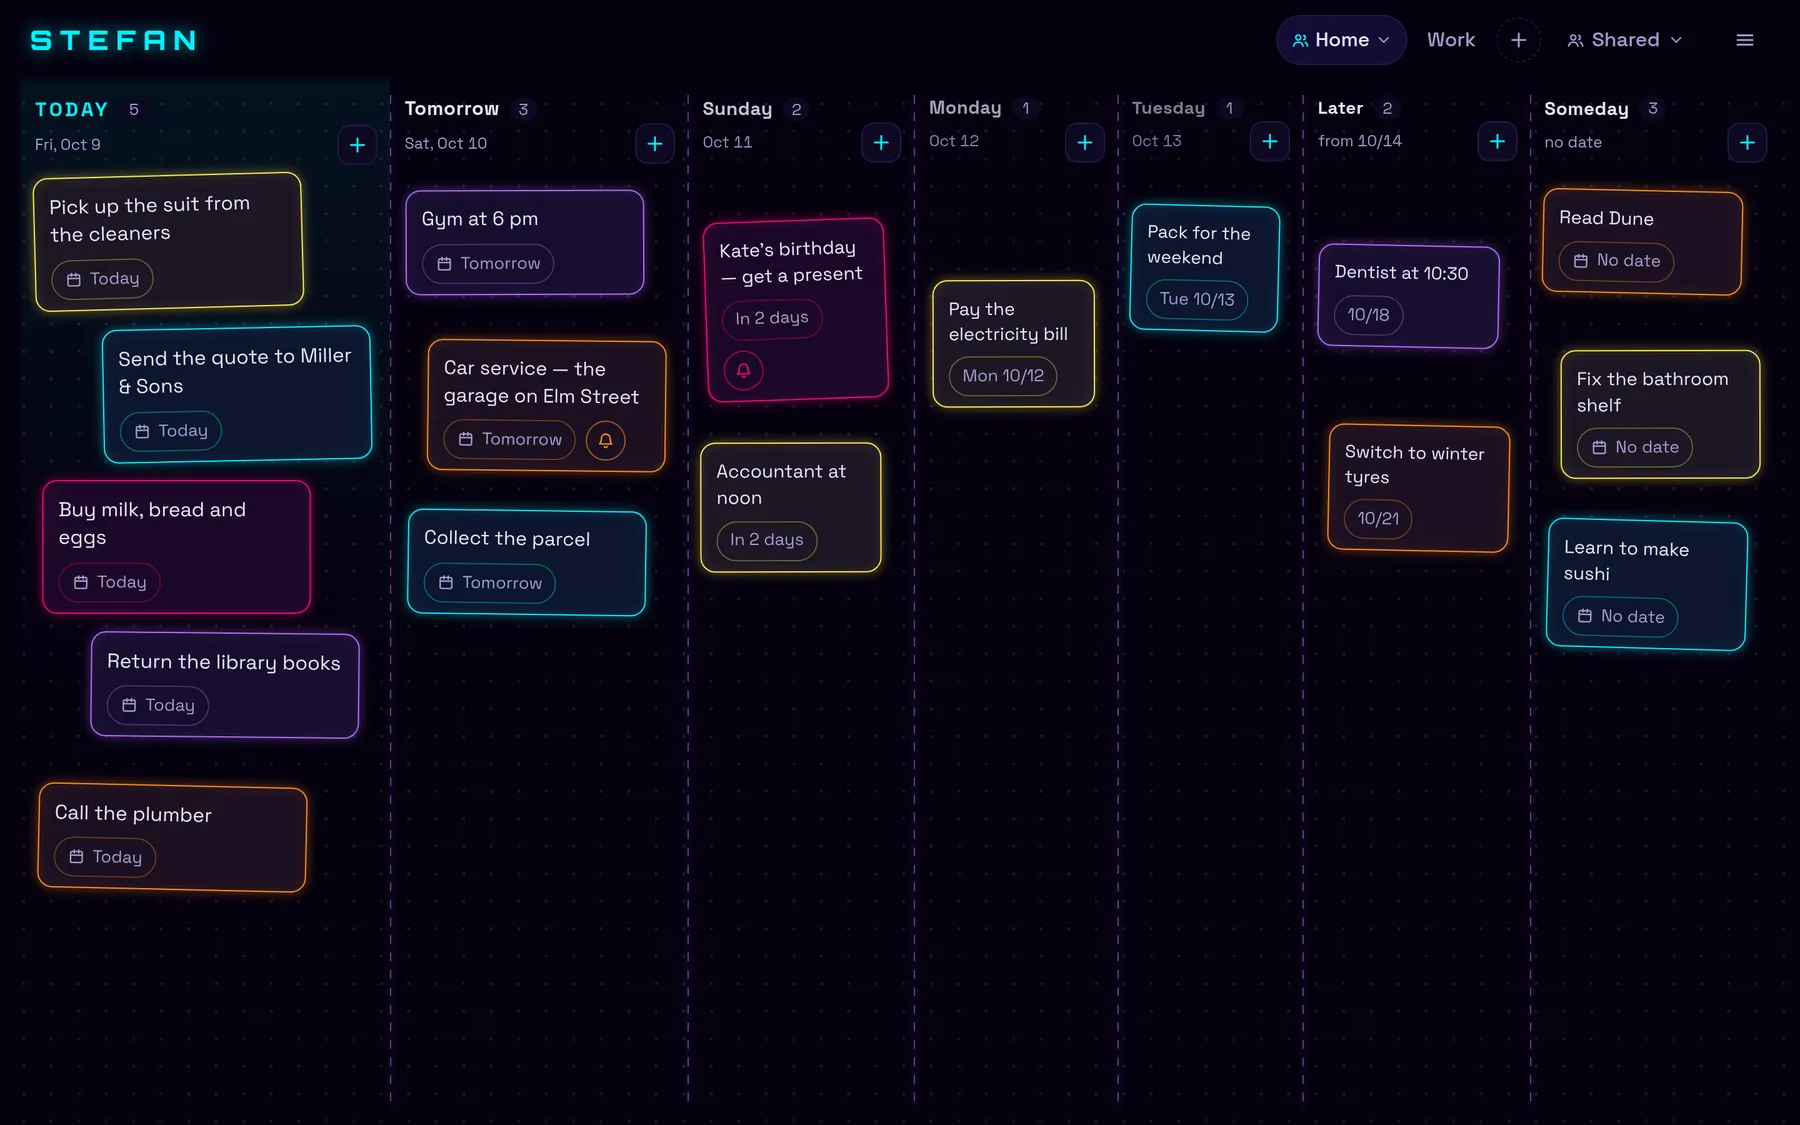
Task: Add a task to the Tuesday column
Action: point(1270,142)
